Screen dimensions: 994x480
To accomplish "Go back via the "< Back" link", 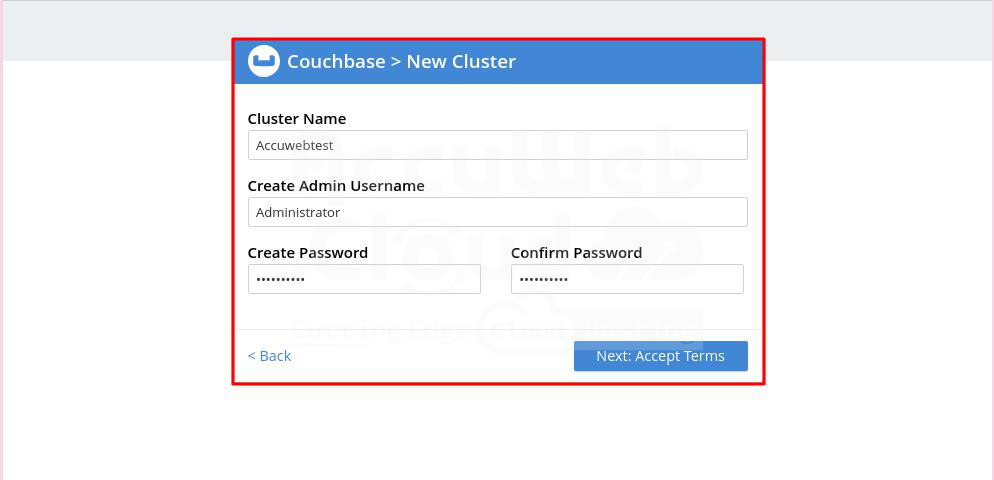I will coord(269,356).
